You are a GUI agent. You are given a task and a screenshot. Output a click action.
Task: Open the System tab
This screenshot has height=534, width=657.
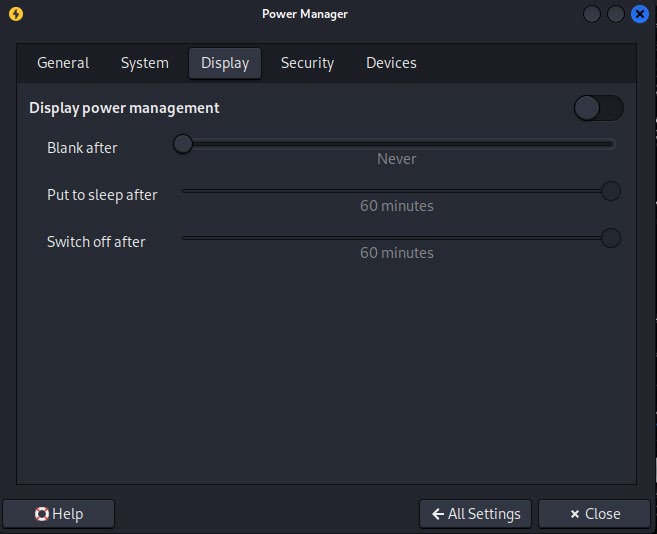tap(145, 63)
